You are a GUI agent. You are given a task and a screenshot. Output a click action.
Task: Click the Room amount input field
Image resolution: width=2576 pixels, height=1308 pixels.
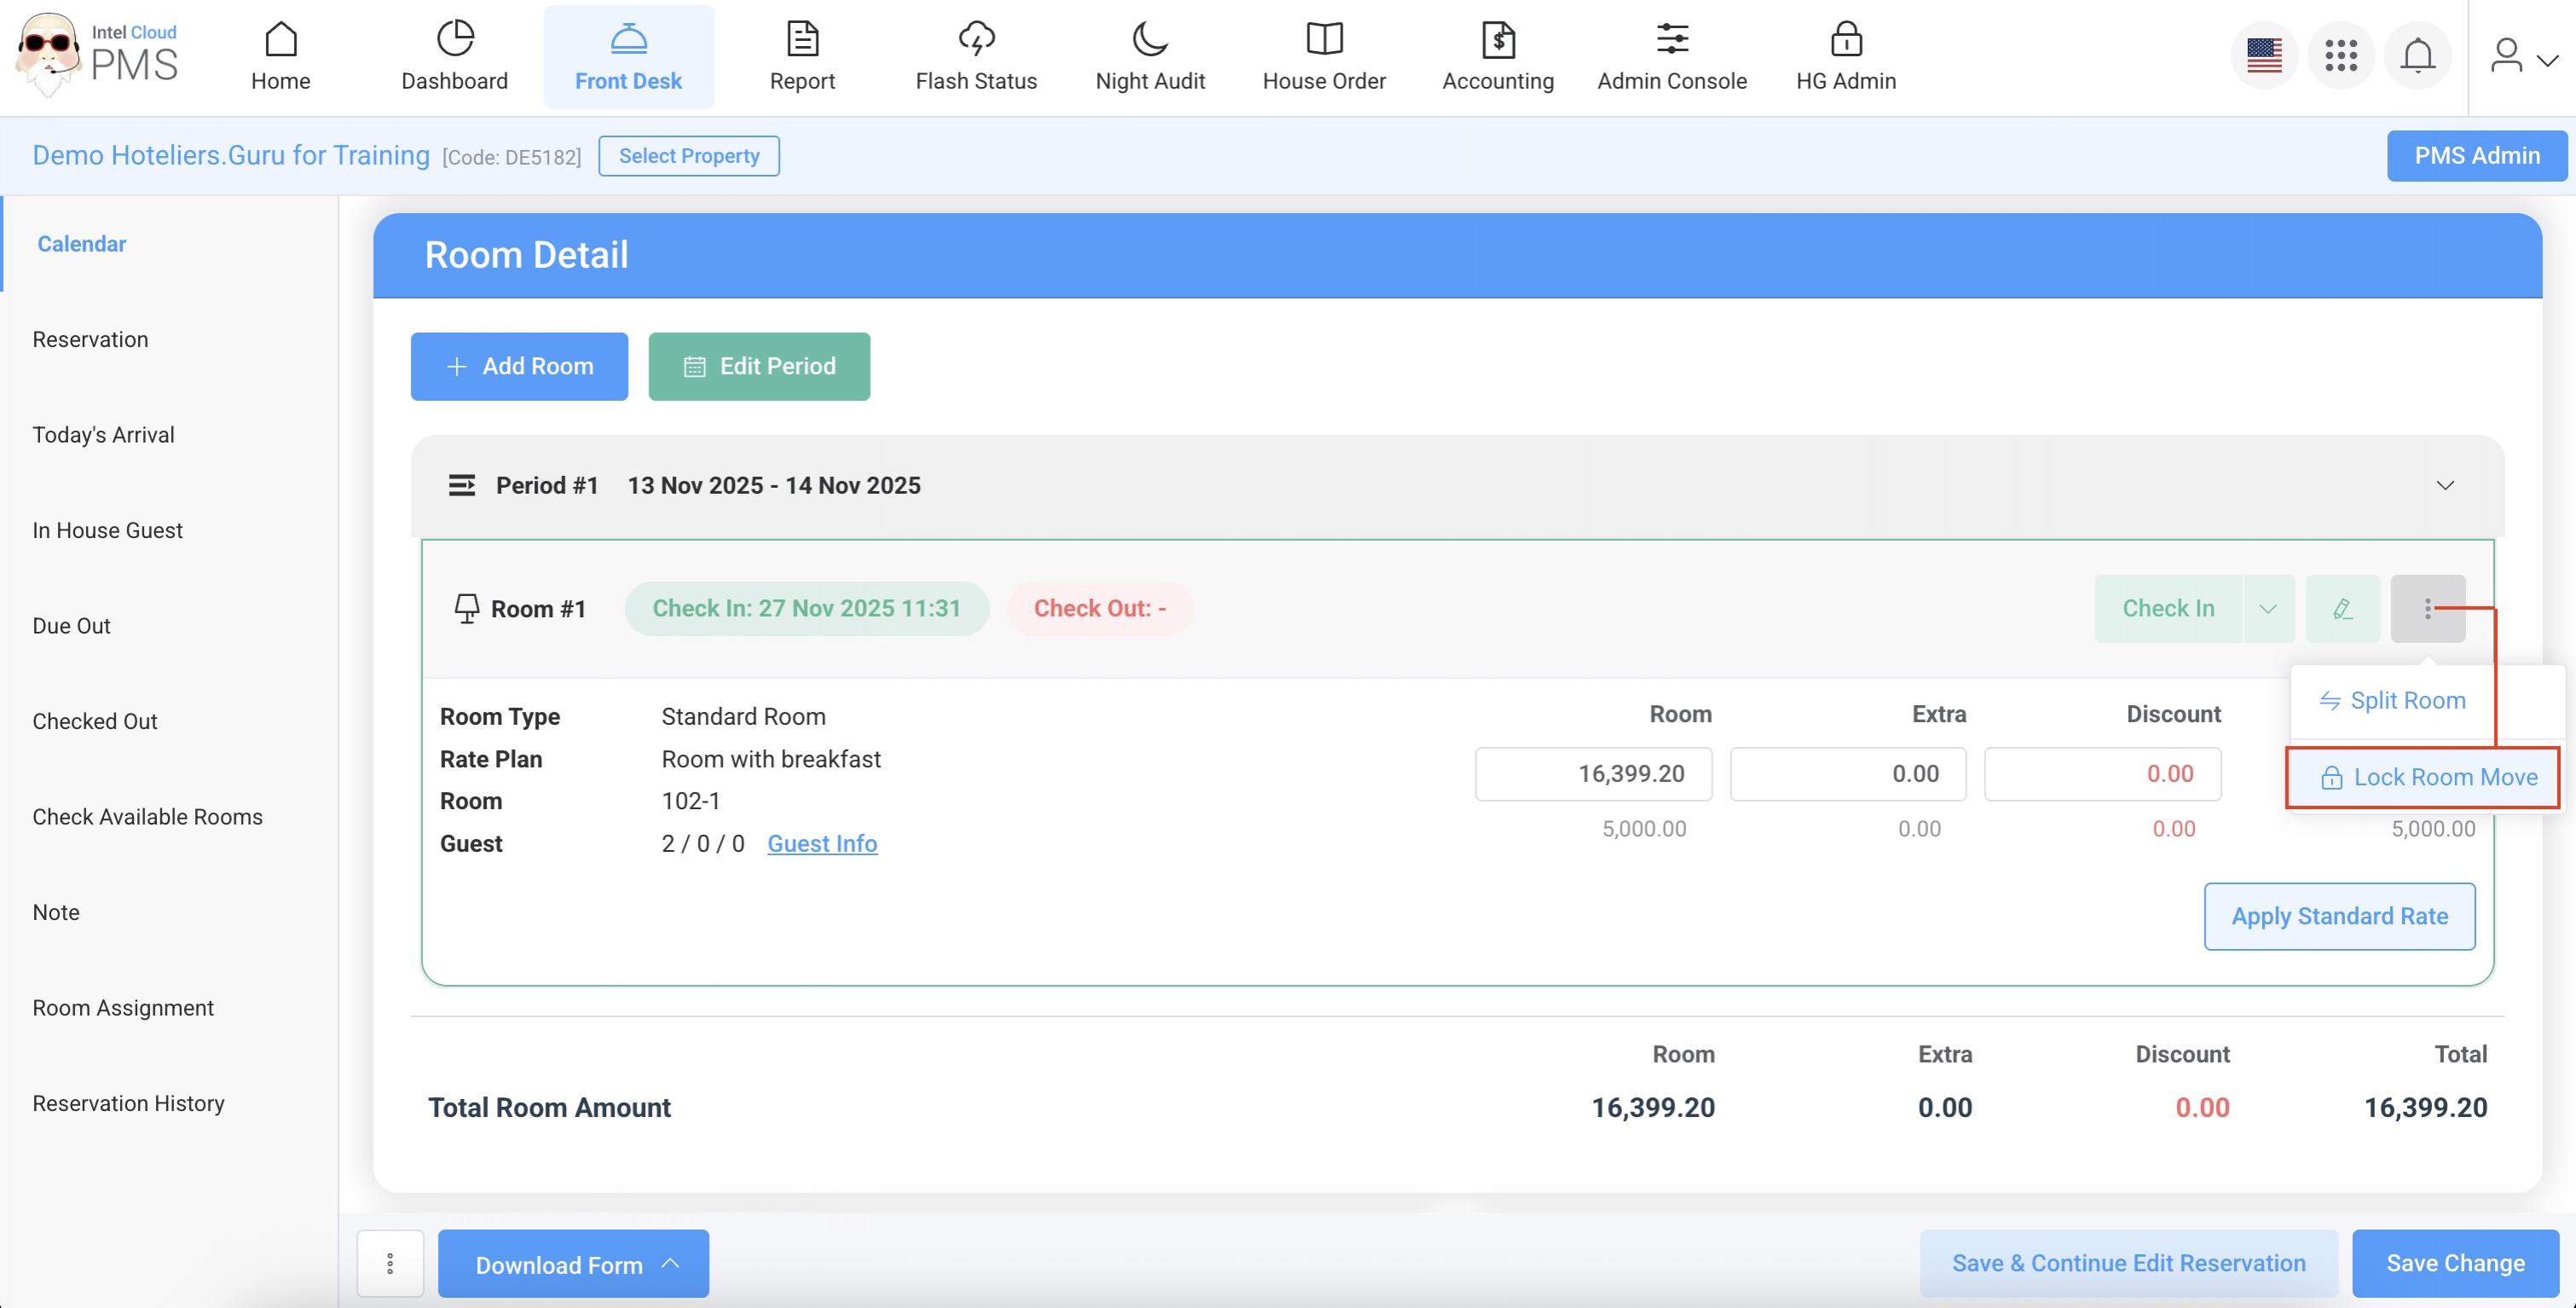1593,773
